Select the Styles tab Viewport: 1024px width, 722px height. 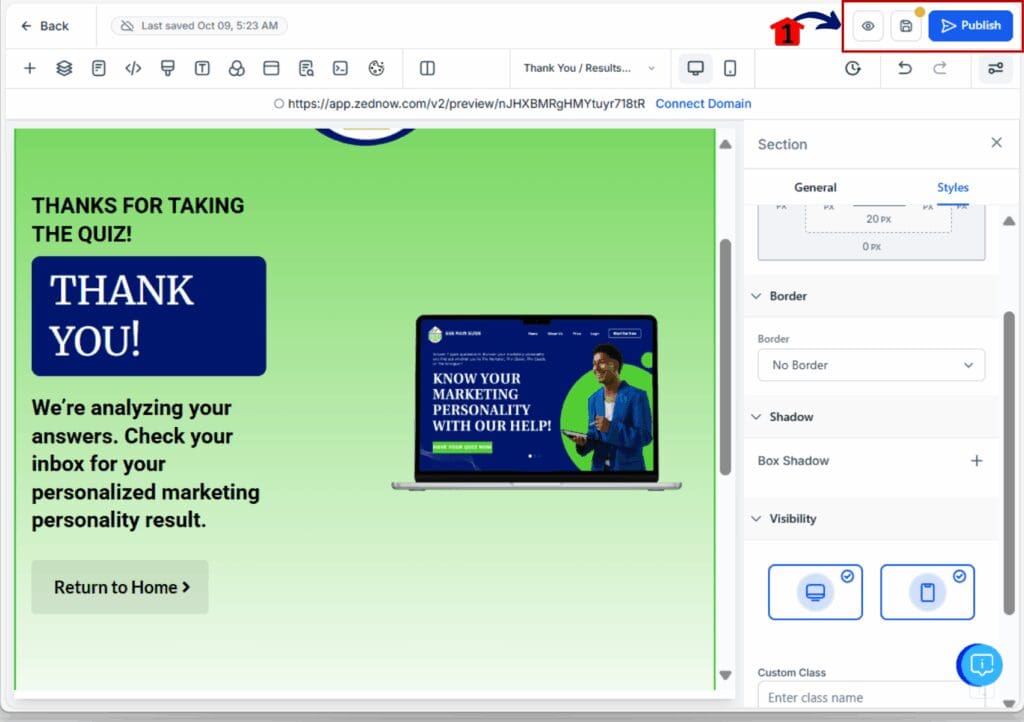coord(952,187)
